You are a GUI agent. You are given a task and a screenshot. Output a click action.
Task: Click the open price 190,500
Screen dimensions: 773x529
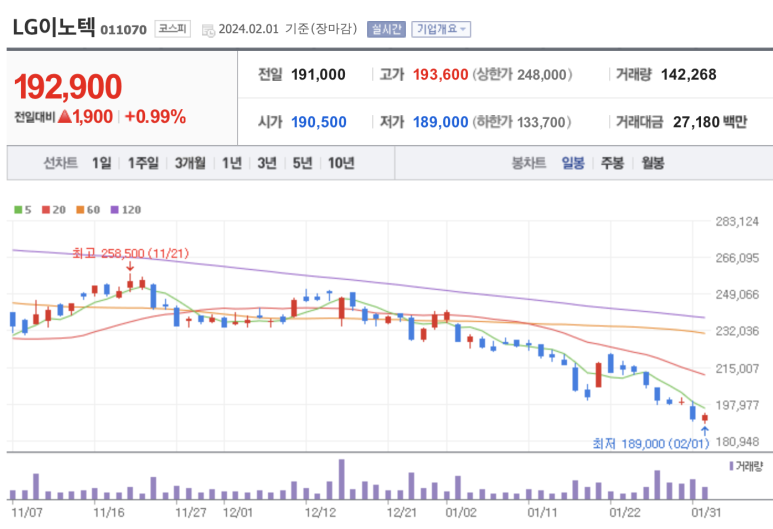click(x=318, y=122)
